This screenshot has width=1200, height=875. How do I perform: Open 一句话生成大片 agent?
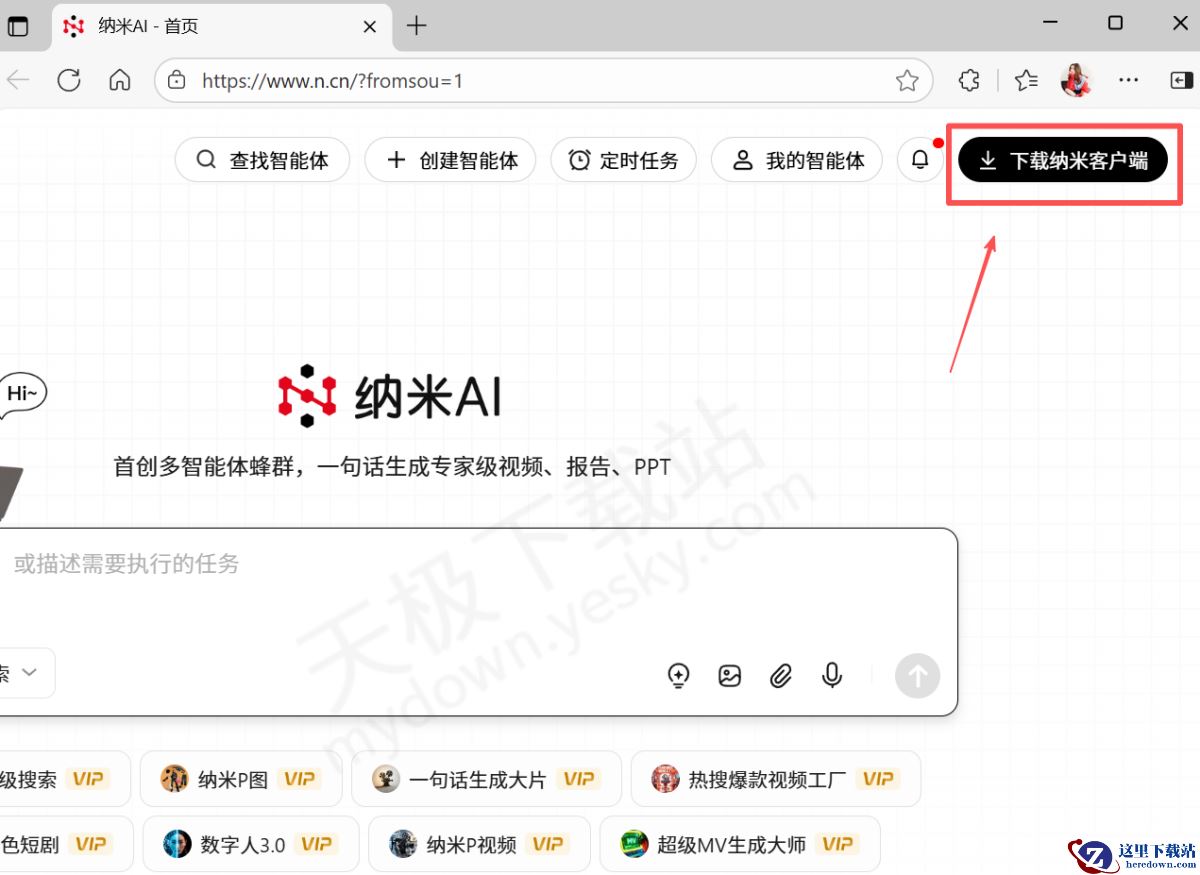tap(486, 779)
